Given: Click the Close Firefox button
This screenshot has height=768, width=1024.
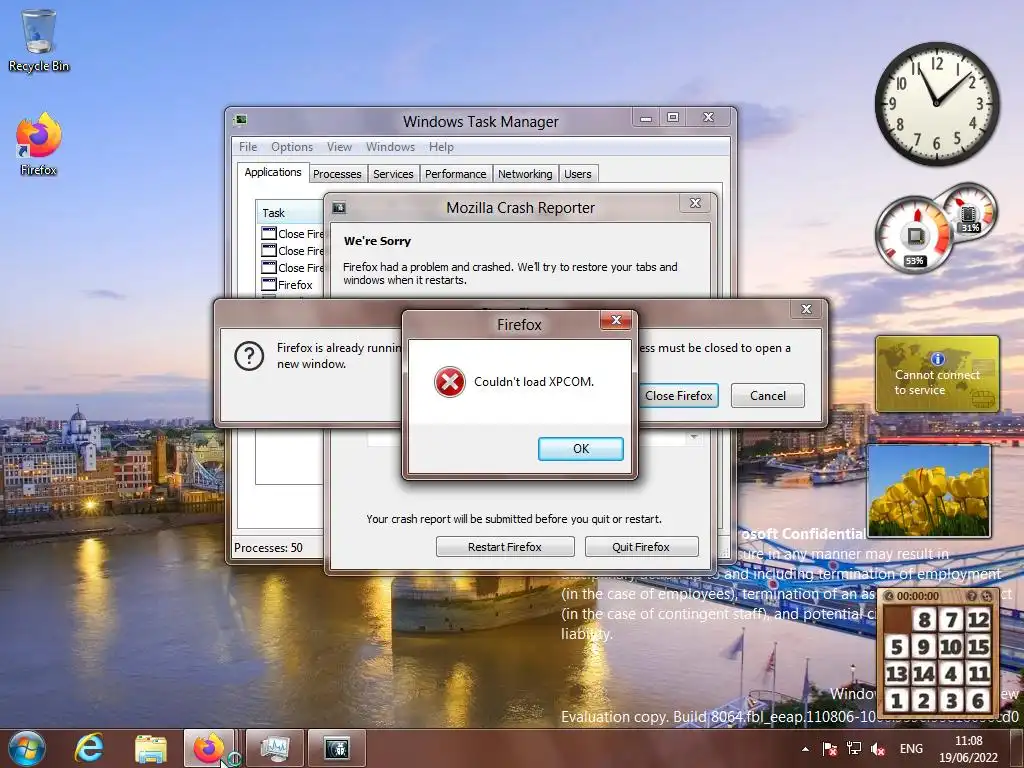Looking at the screenshot, I should tap(679, 396).
